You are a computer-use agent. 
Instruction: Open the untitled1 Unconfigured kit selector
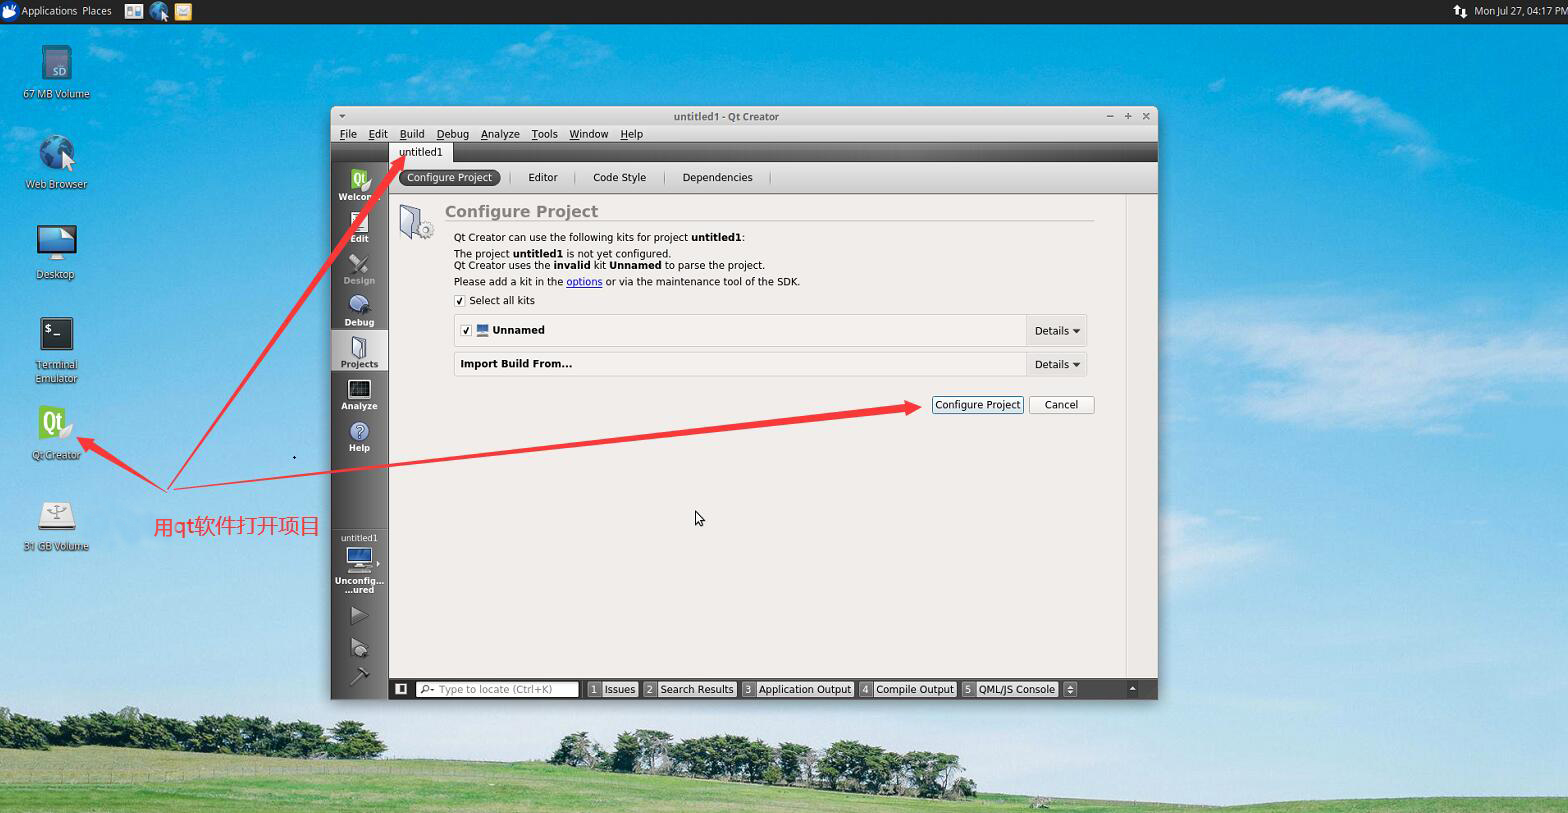tap(359, 564)
